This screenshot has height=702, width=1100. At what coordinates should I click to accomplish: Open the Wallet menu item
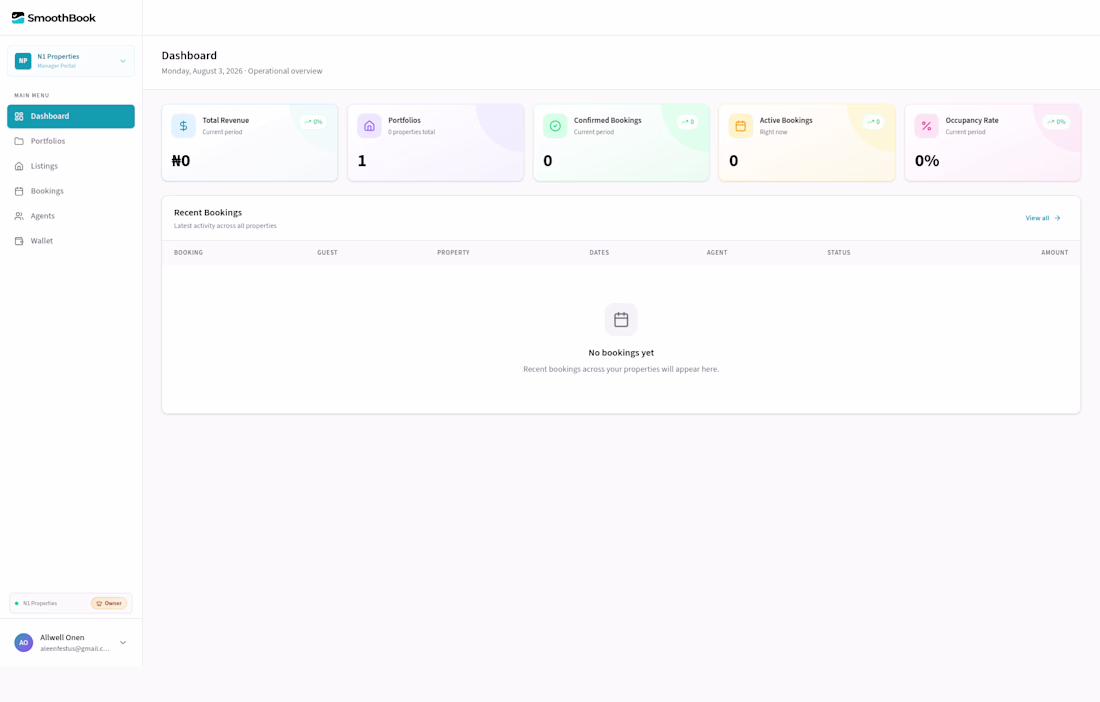pos(71,241)
